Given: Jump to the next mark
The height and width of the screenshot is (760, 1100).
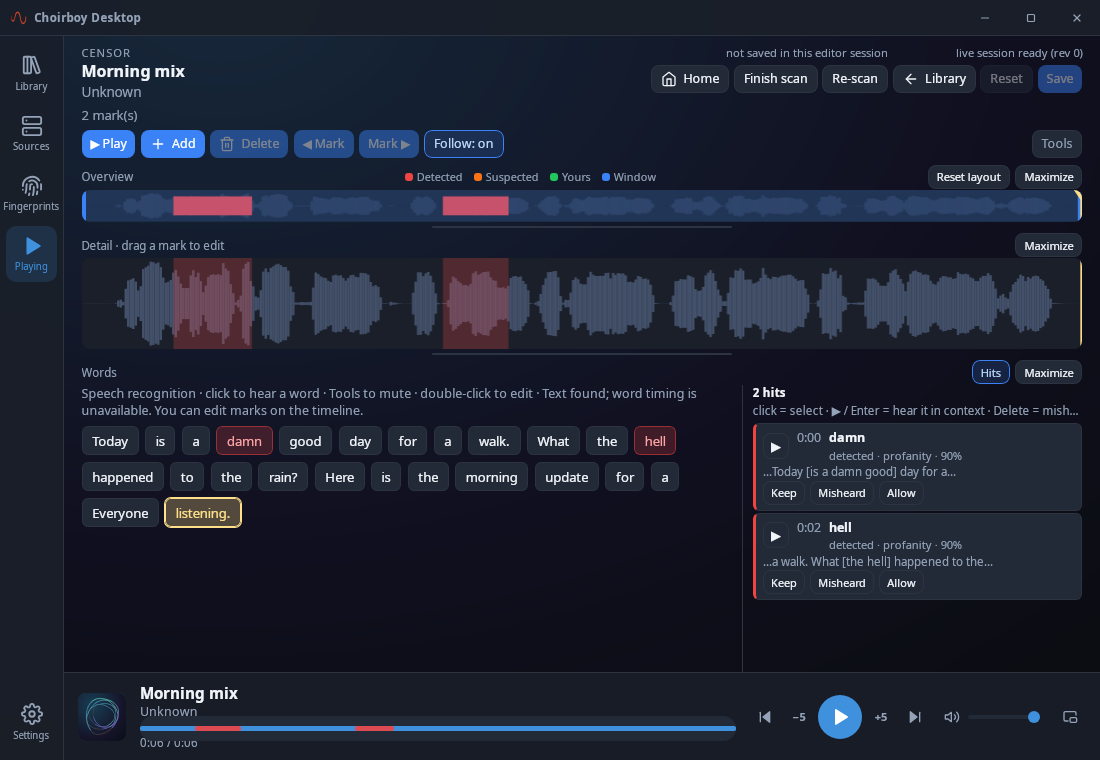Looking at the screenshot, I should [389, 144].
